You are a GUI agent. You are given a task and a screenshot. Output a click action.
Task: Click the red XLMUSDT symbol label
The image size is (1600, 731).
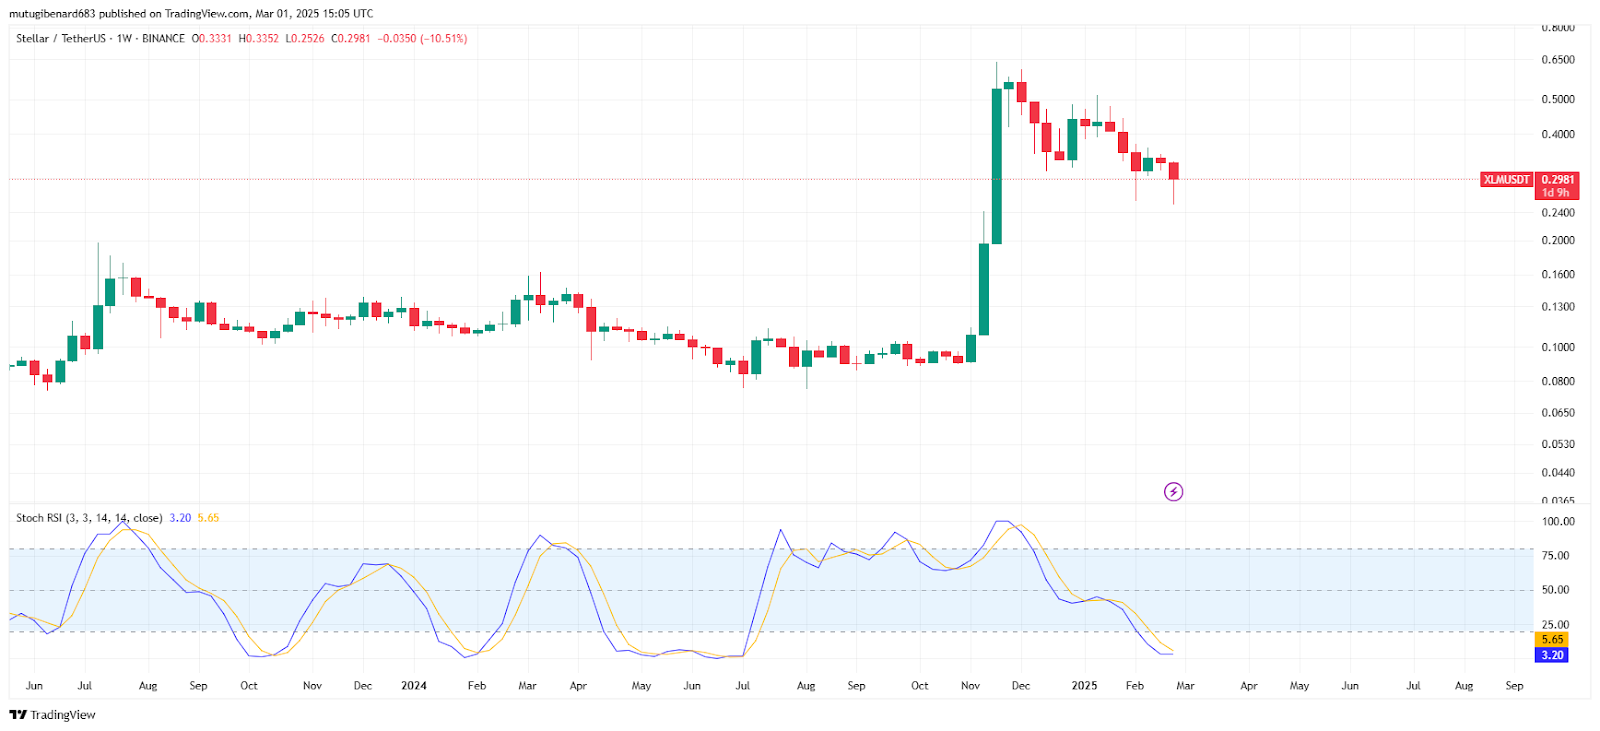click(1506, 180)
